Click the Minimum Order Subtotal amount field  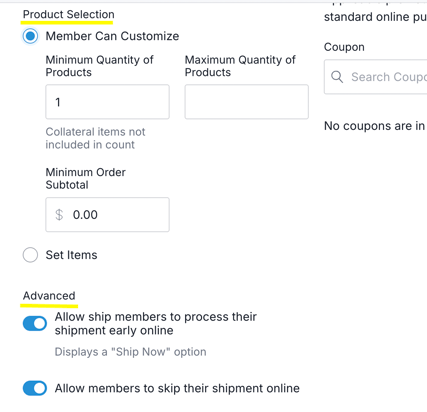tap(107, 215)
